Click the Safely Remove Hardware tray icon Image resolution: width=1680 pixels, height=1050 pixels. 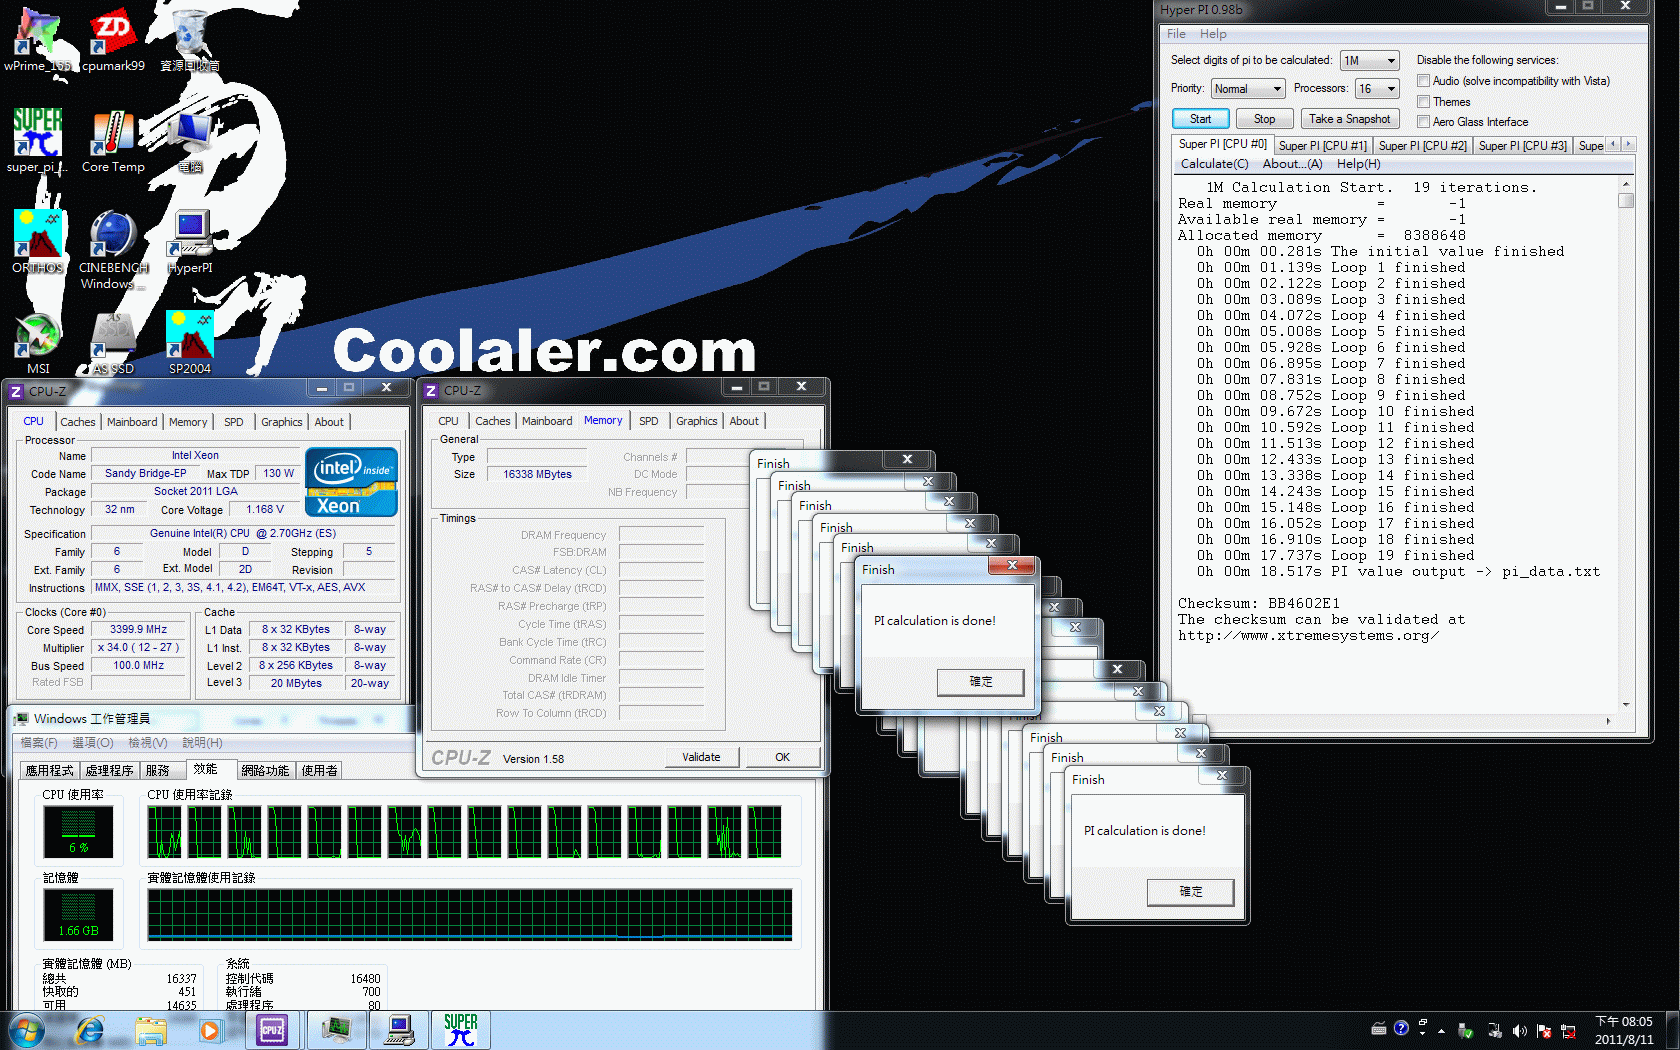(x=1466, y=1030)
